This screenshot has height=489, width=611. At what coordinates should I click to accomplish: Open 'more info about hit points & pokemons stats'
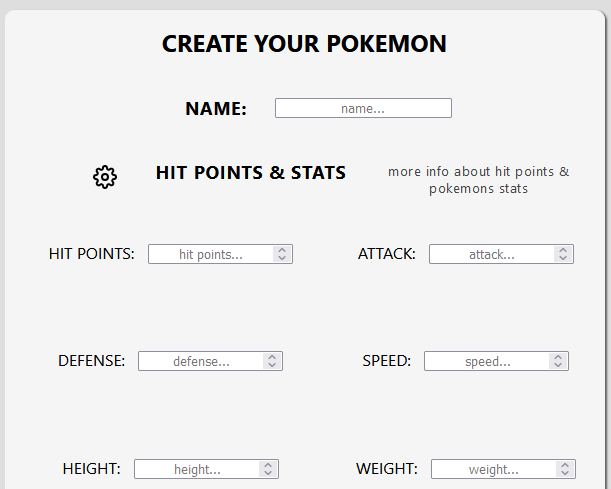tap(479, 180)
